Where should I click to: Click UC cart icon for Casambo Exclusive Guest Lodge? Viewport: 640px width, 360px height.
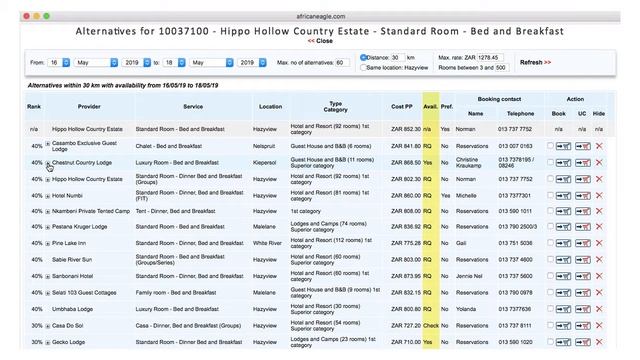tap(582, 146)
